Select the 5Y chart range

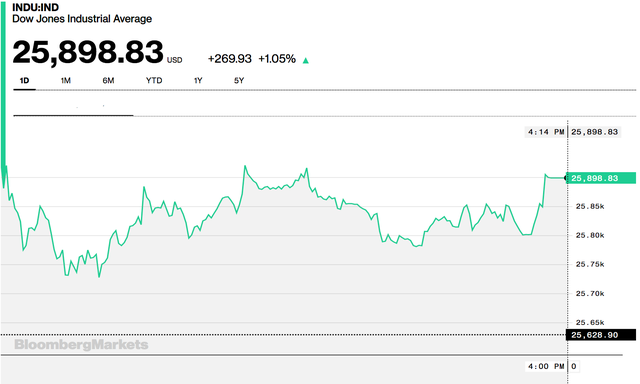(239, 81)
